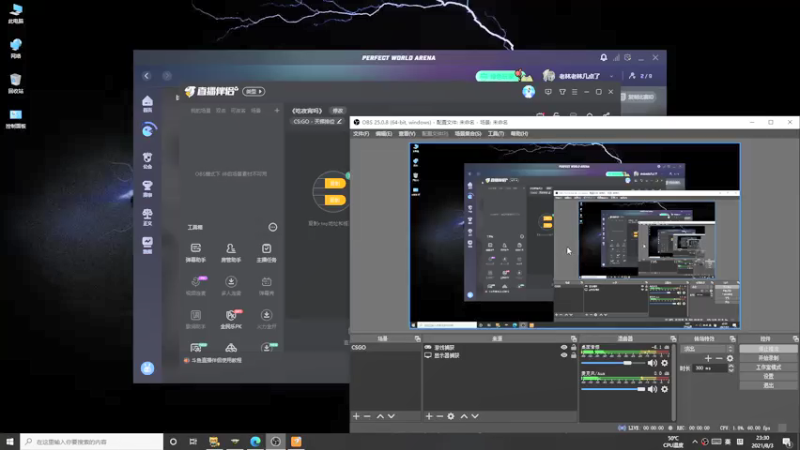Open the trophy section in Arena sidebar
Screen dimensions: 800x450
[x=147, y=189]
